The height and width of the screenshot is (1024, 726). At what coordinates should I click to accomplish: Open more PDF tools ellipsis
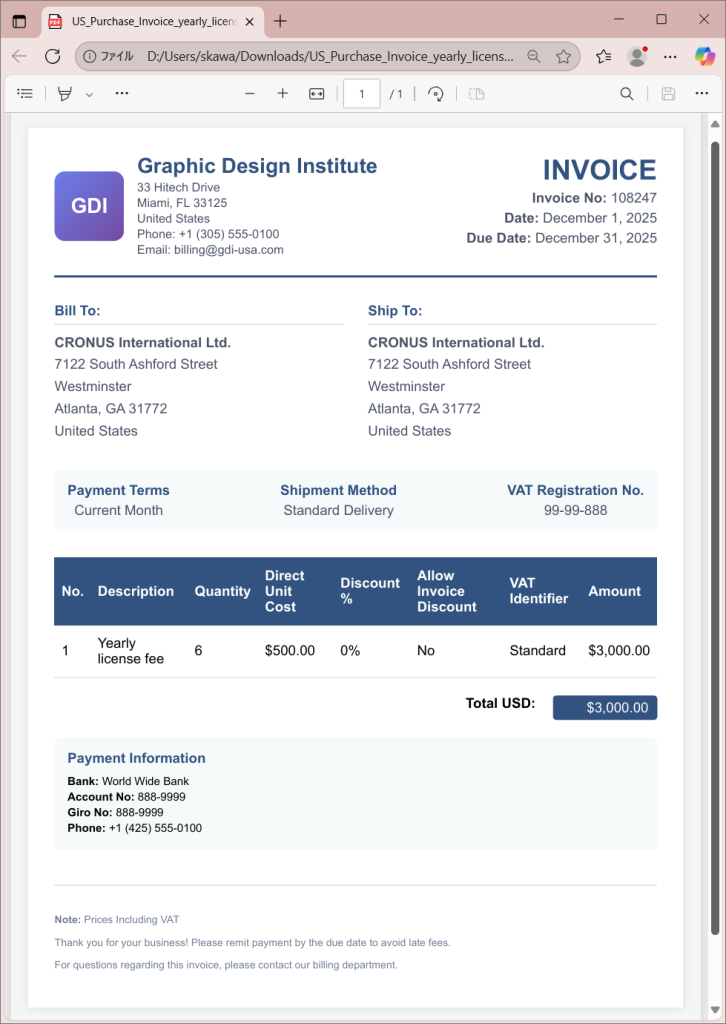point(121,93)
